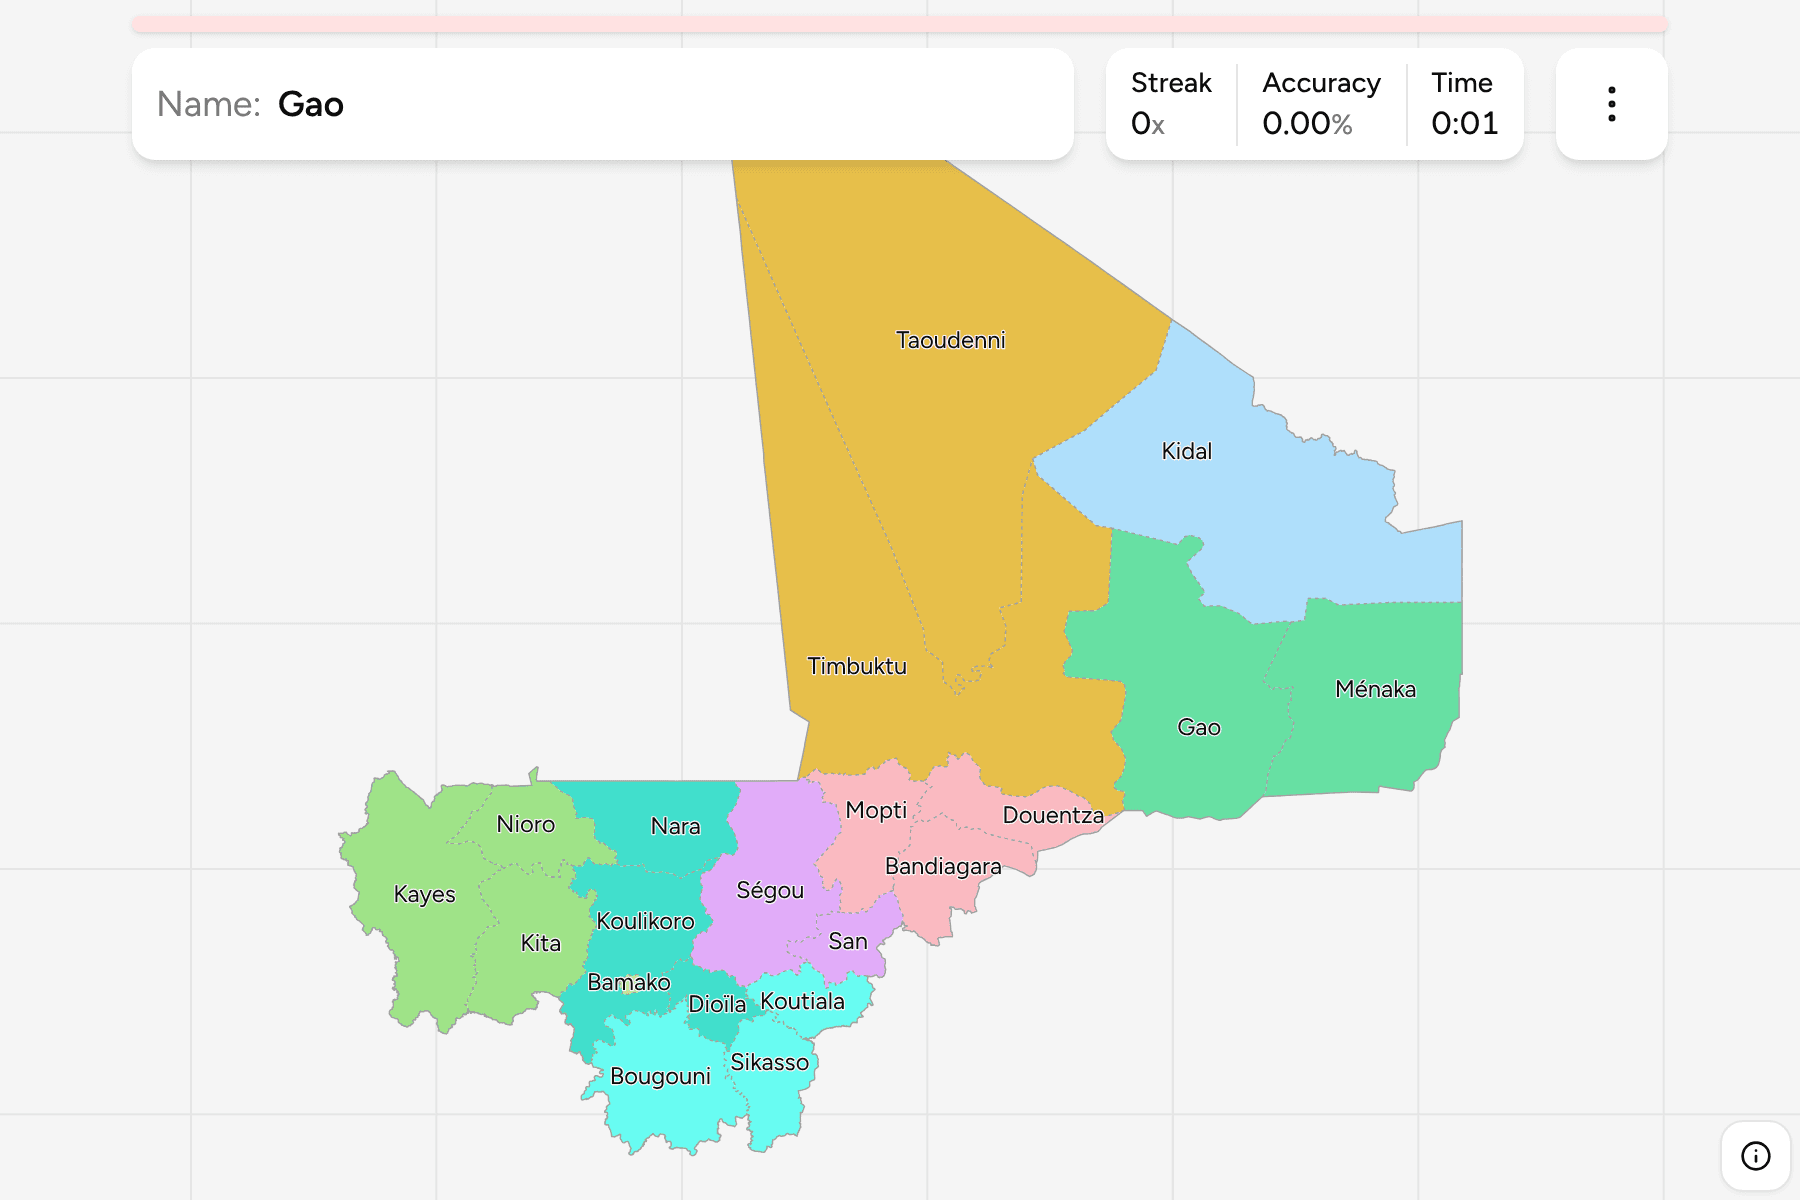Click the Bougouni region label
Screen dimensions: 1800x1200
coord(660,1076)
